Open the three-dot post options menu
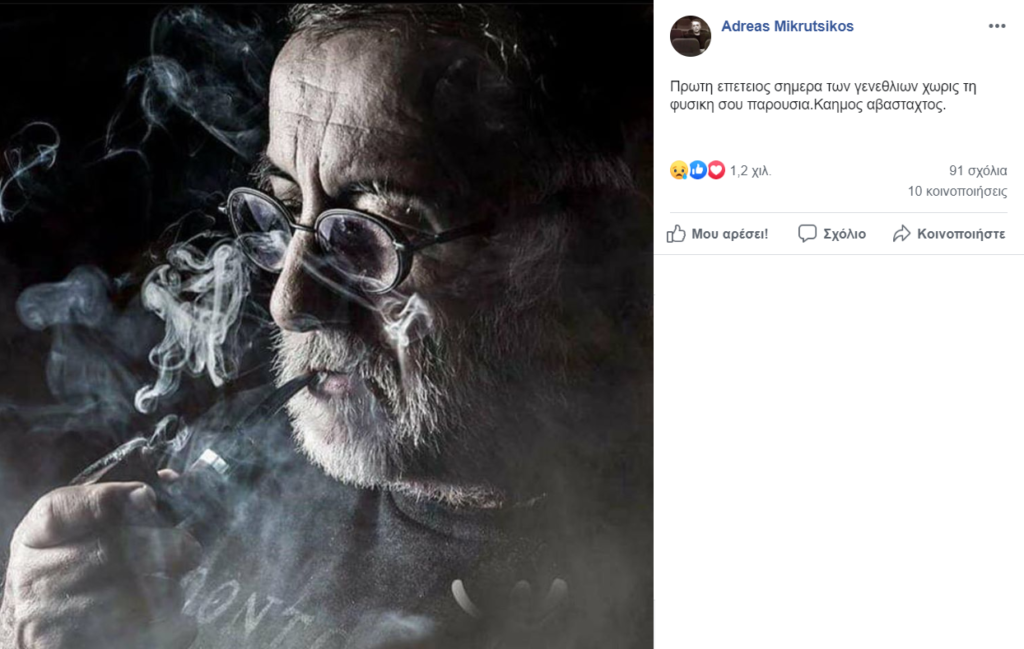 point(996,26)
